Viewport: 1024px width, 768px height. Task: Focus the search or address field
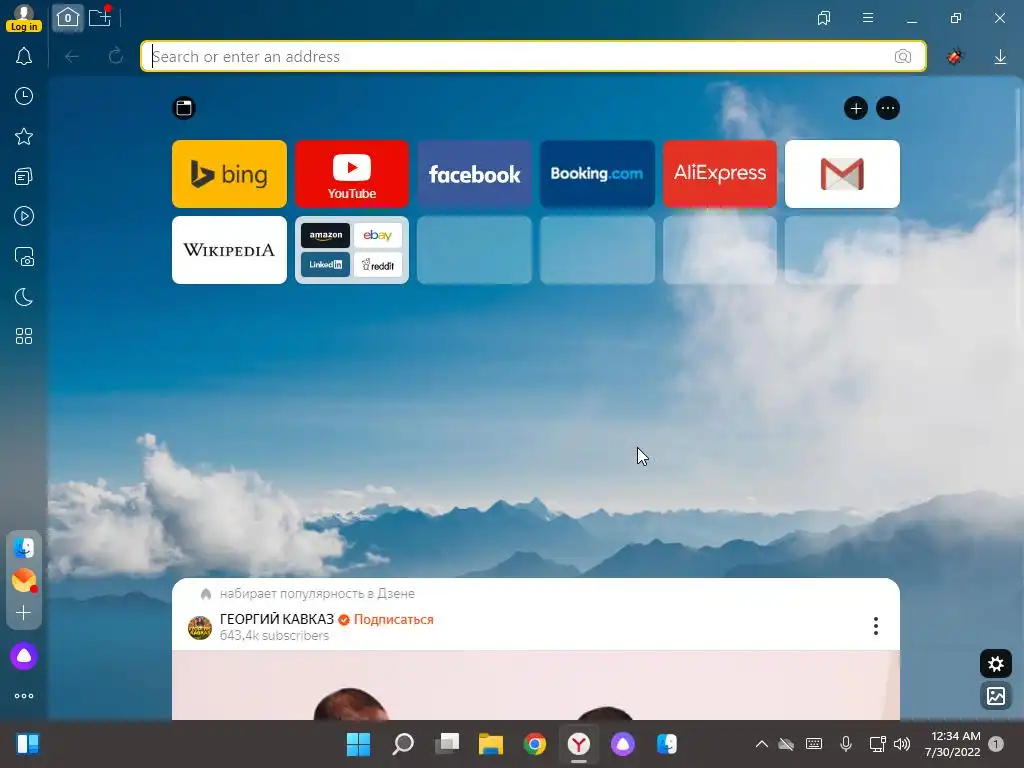click(x=533, y=57)
